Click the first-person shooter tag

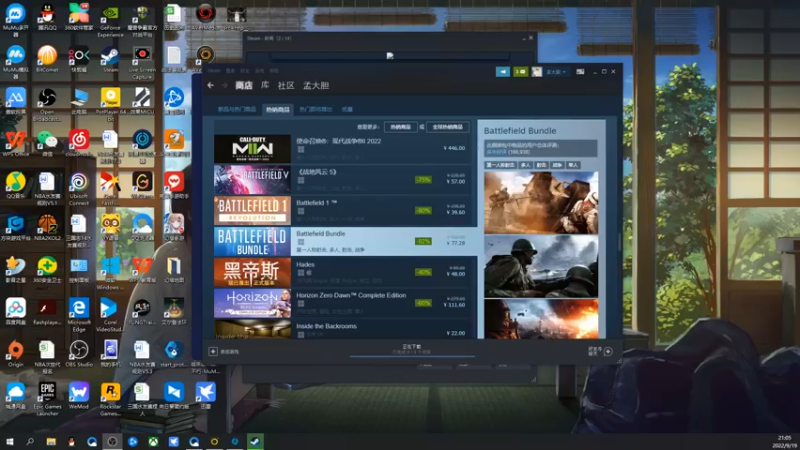coord(501,165)
